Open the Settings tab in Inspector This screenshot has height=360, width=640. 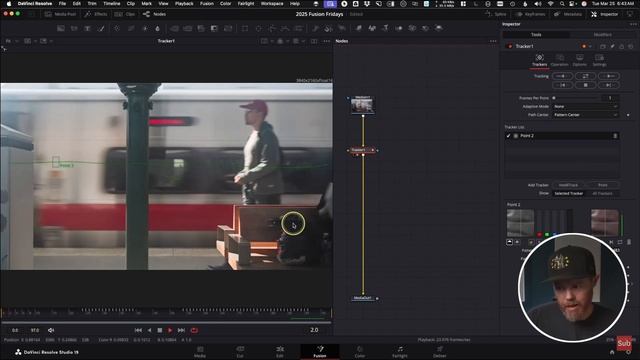[599, 60]
